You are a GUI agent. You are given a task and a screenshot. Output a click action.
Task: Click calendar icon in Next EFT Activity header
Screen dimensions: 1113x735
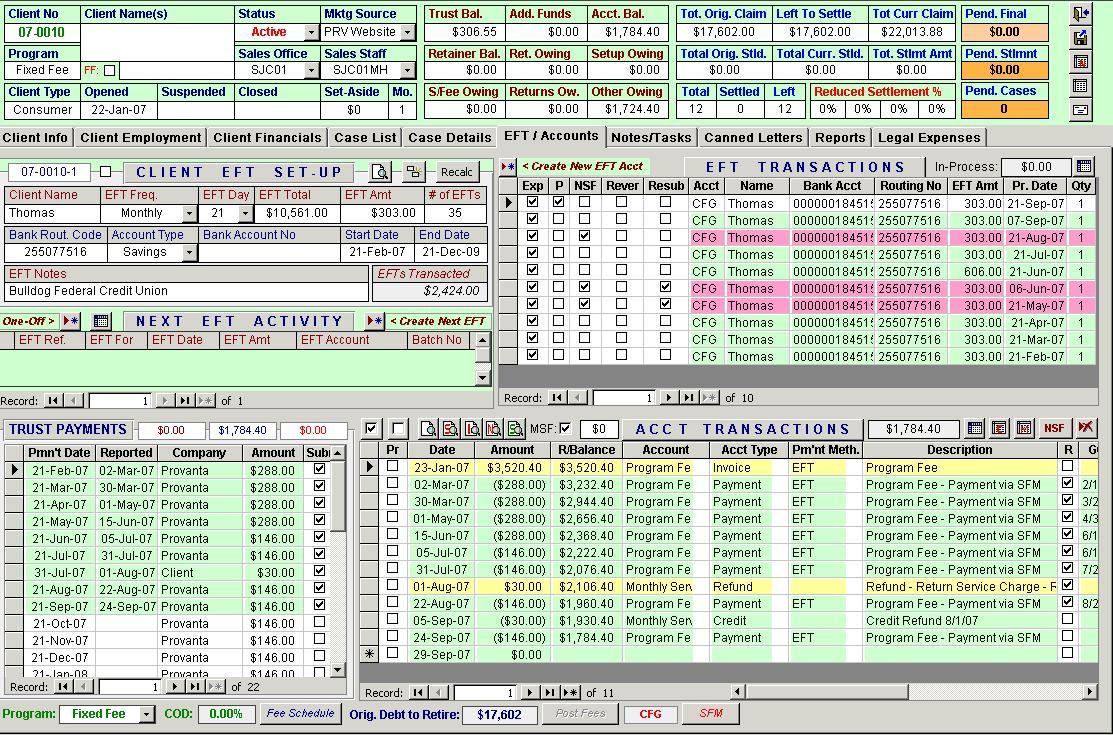click(101, 321)
